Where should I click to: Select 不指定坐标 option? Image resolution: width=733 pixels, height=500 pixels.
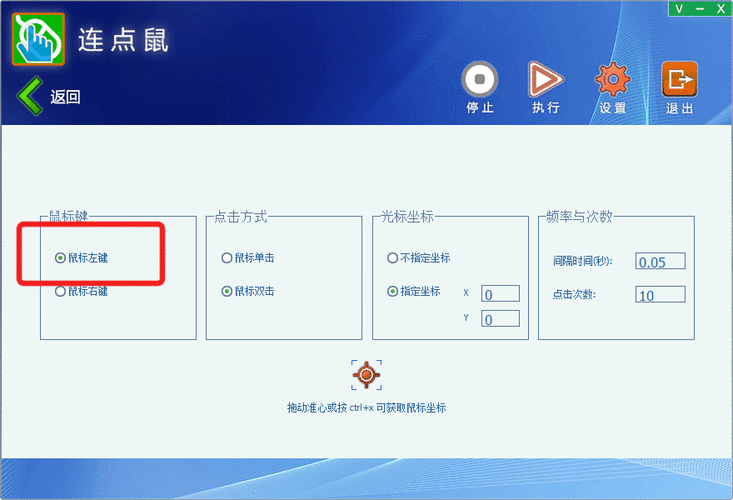point(393,257)
